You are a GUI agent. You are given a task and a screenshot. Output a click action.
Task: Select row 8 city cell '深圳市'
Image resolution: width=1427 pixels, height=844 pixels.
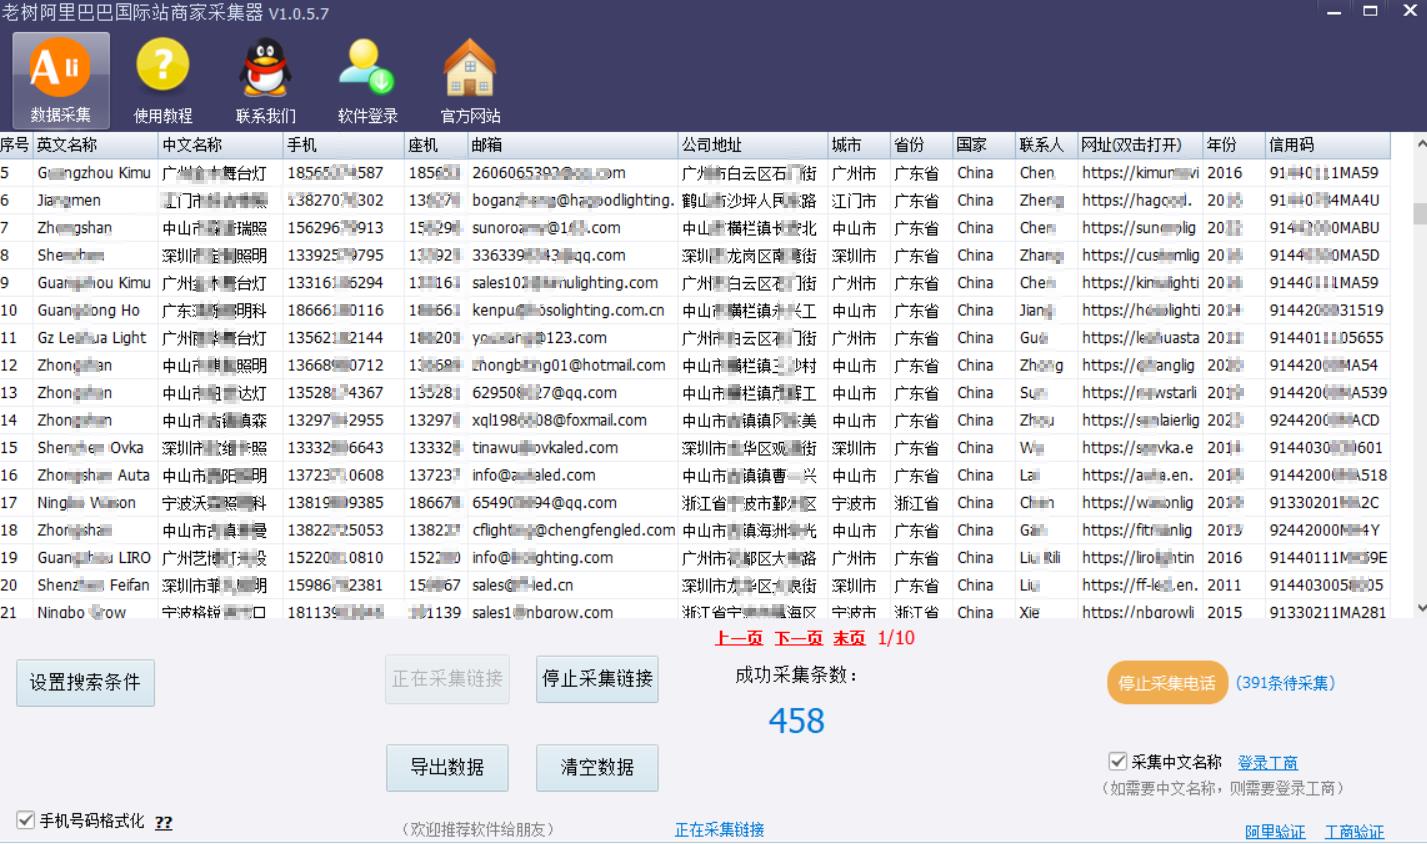tap(858, 255)
